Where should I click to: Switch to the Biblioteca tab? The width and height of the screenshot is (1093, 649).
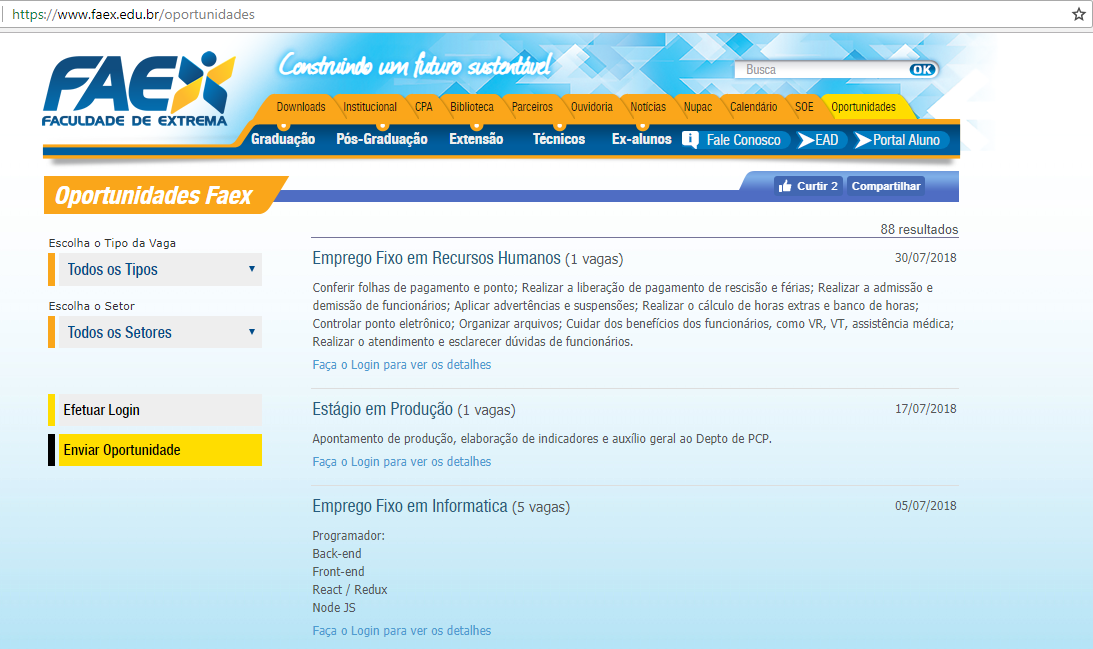(x=472, y=107)
